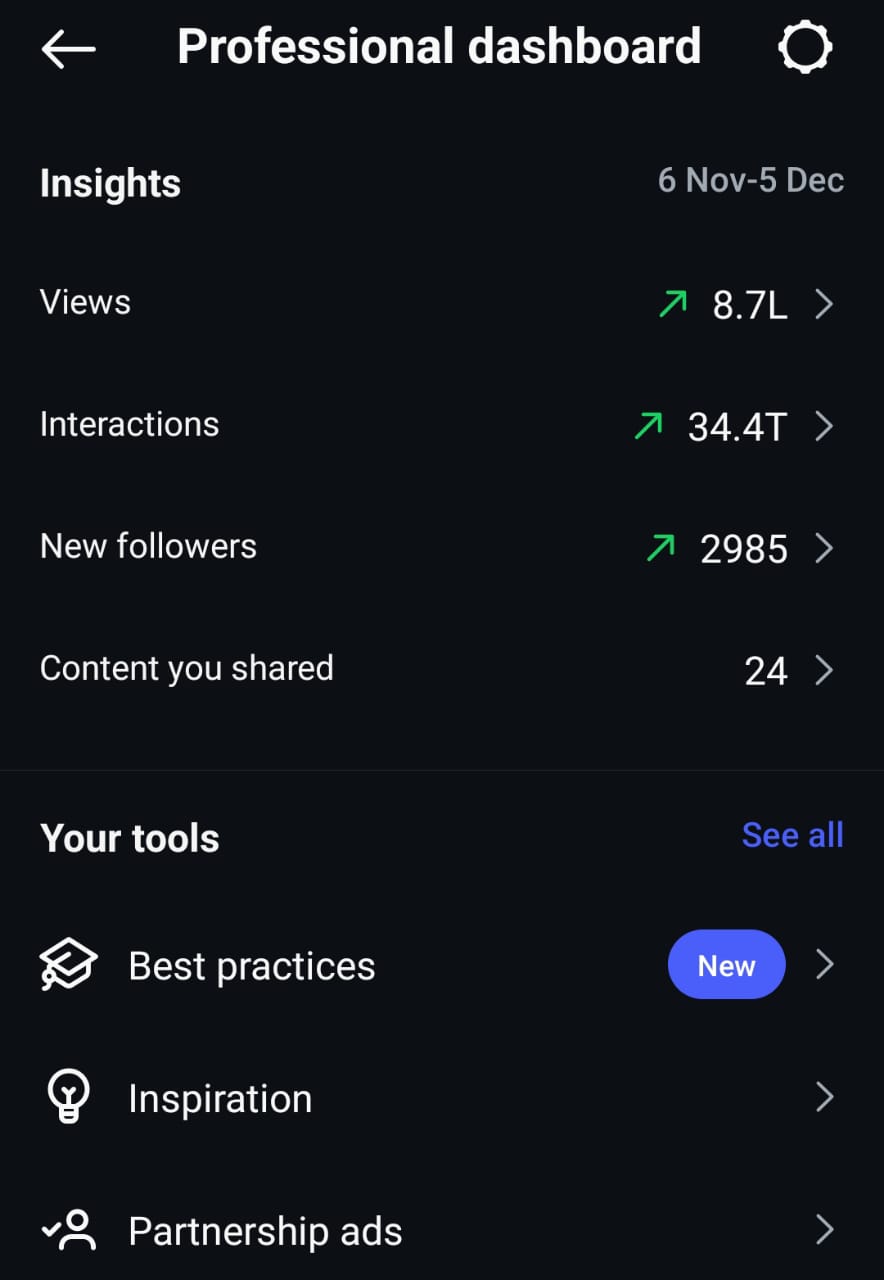
Task: Tap green trend arrow beside New followers
Action: click(x=661, y=548)
